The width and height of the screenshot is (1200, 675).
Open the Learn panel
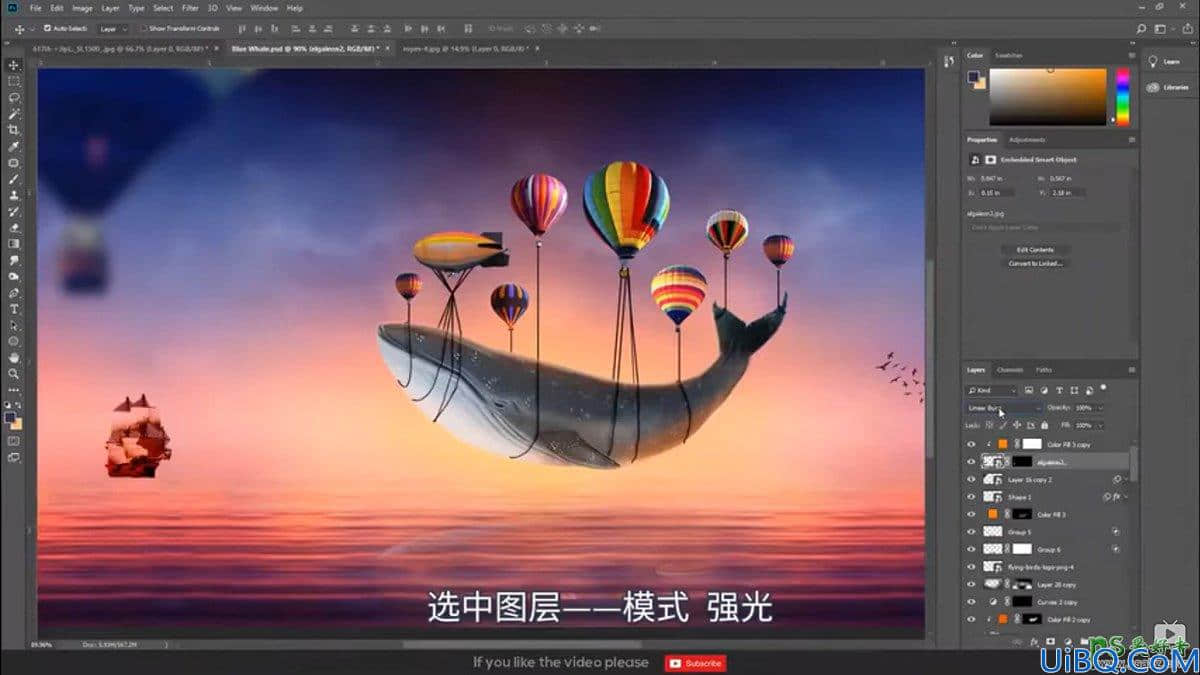click(1166, 62)
